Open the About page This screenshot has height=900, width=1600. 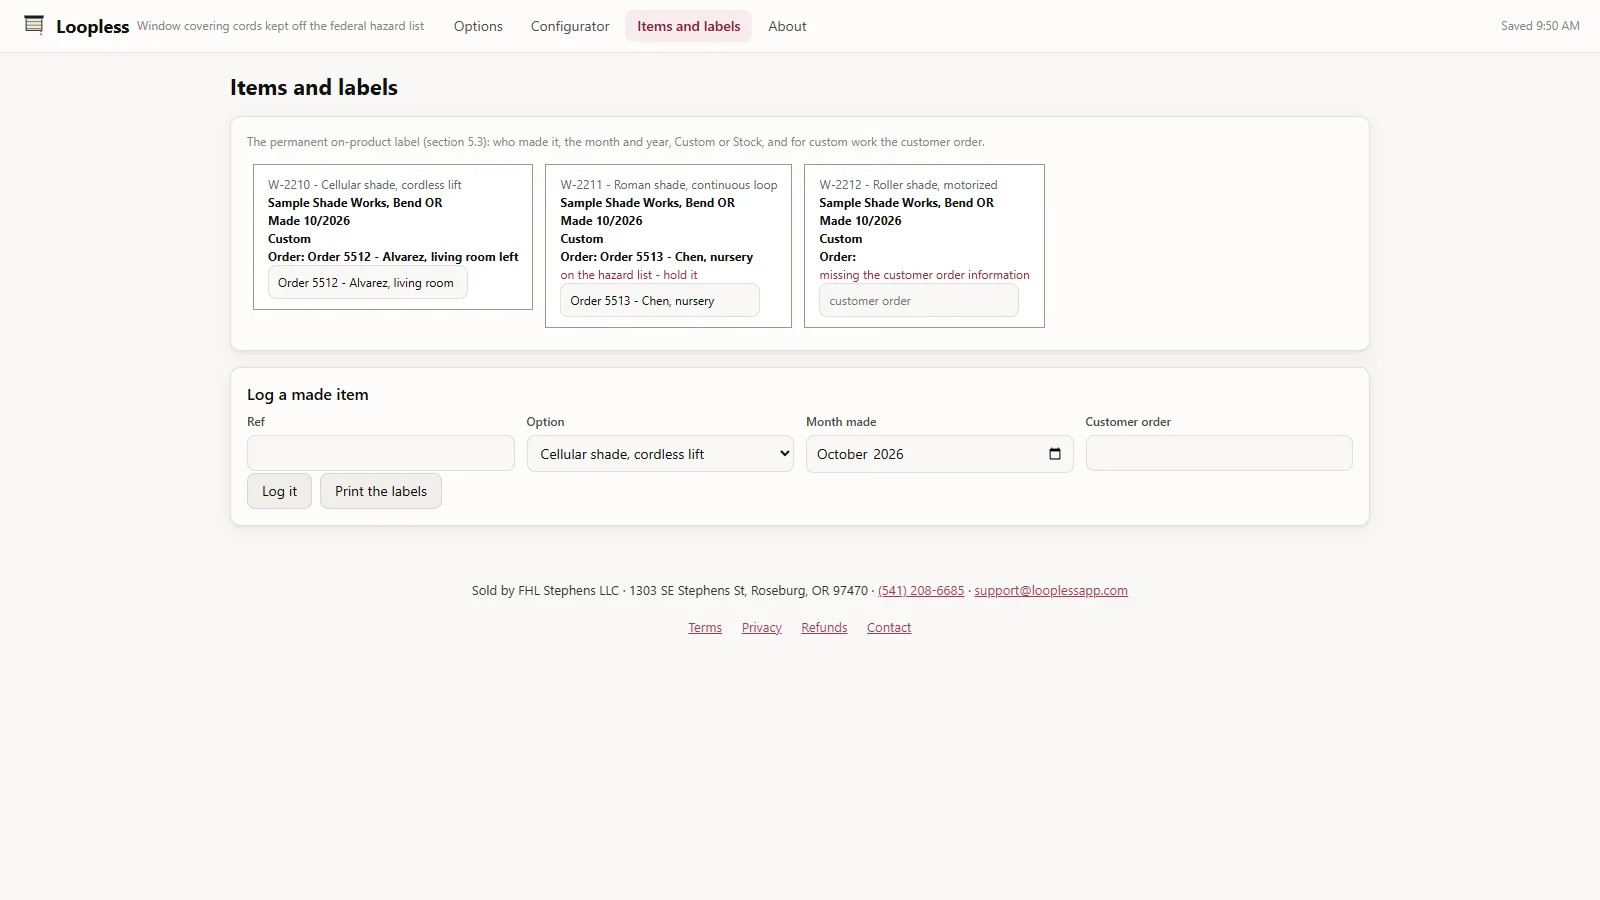pyautogui.click(x=787, y=26)
